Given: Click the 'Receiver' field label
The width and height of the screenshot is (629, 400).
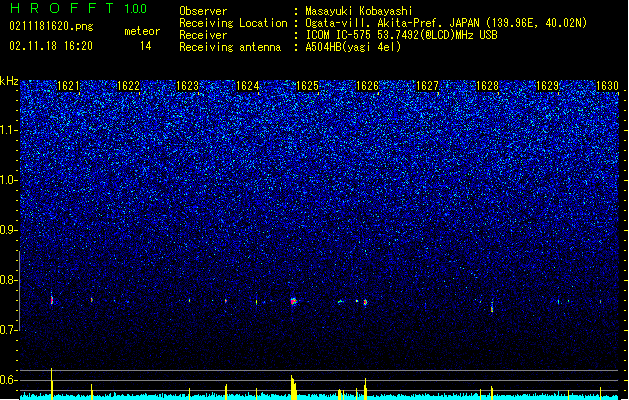Looking at the screenshot, I should [203, 35].
